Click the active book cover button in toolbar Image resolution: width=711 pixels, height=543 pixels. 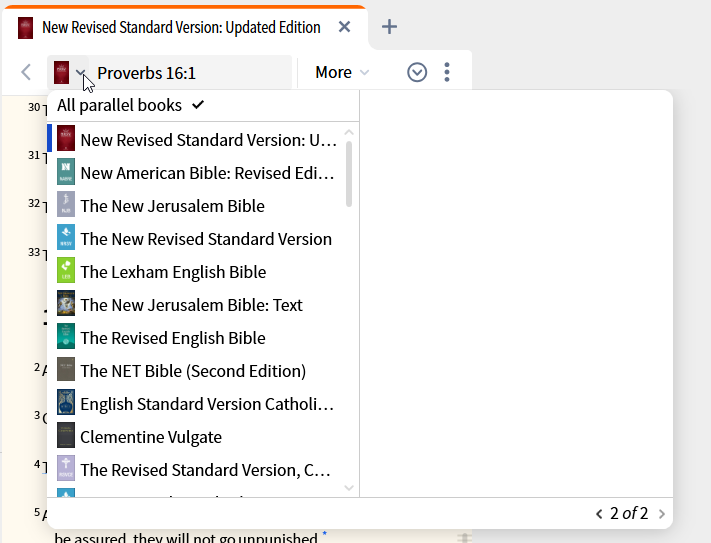[x=61, y=73]
